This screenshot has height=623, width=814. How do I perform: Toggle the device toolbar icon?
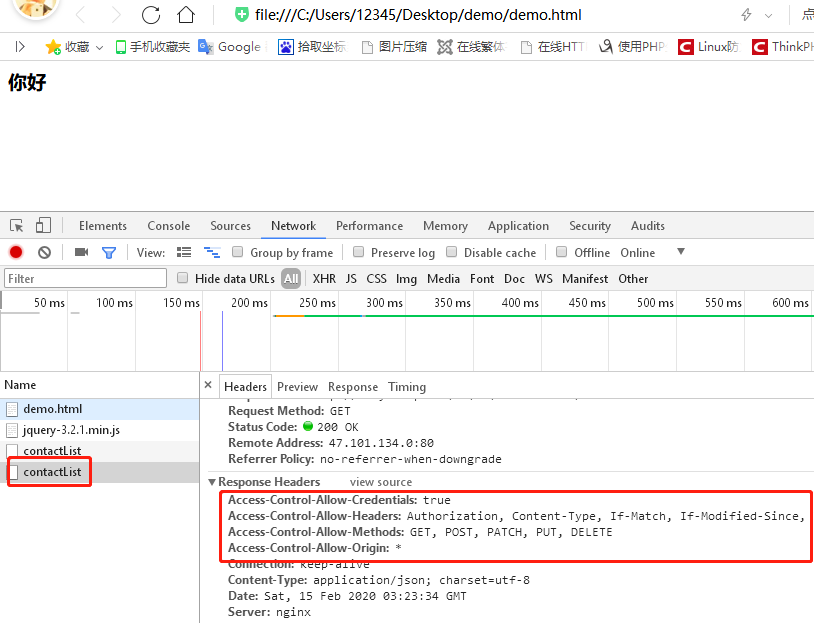40,225
